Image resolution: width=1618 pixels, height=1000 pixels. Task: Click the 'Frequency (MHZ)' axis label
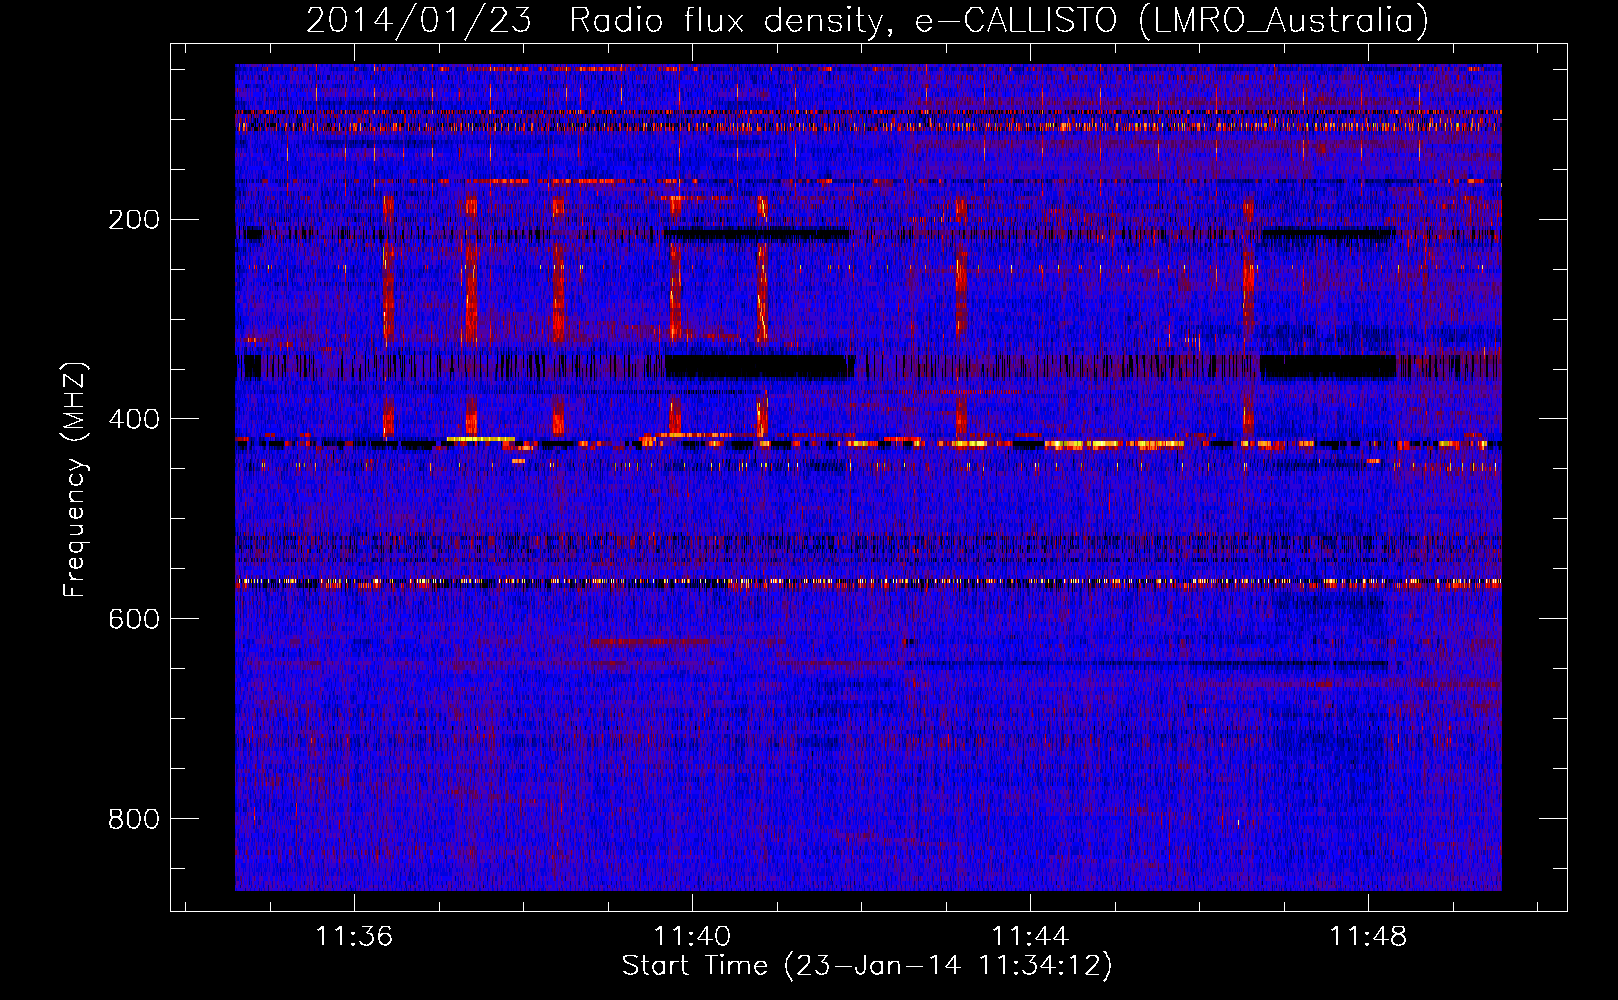point(75,480)
